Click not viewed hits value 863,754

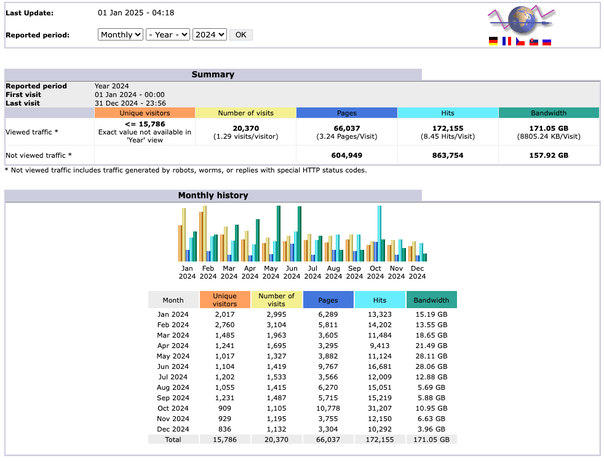[x=448, y=155]
